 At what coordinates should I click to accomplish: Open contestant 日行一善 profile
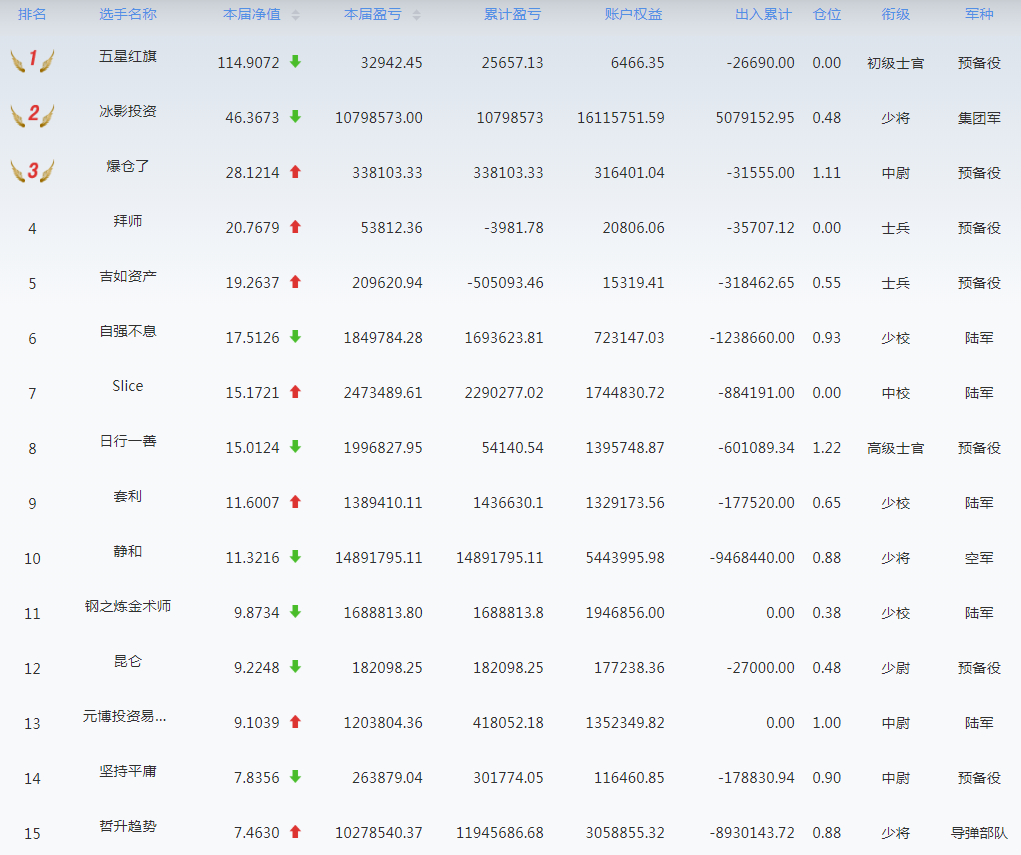click(128, 442)
